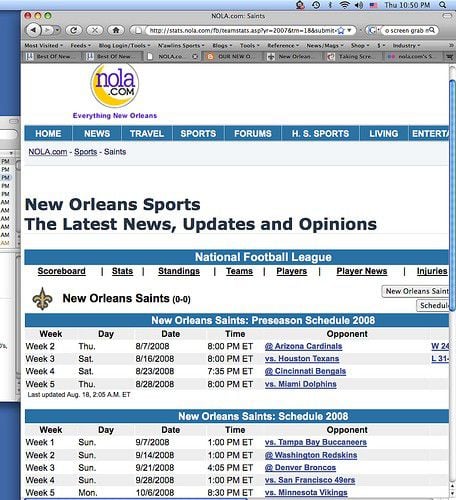Click the URL address field
The width and height of the screenshot is (456, 500).
(242, 31)
